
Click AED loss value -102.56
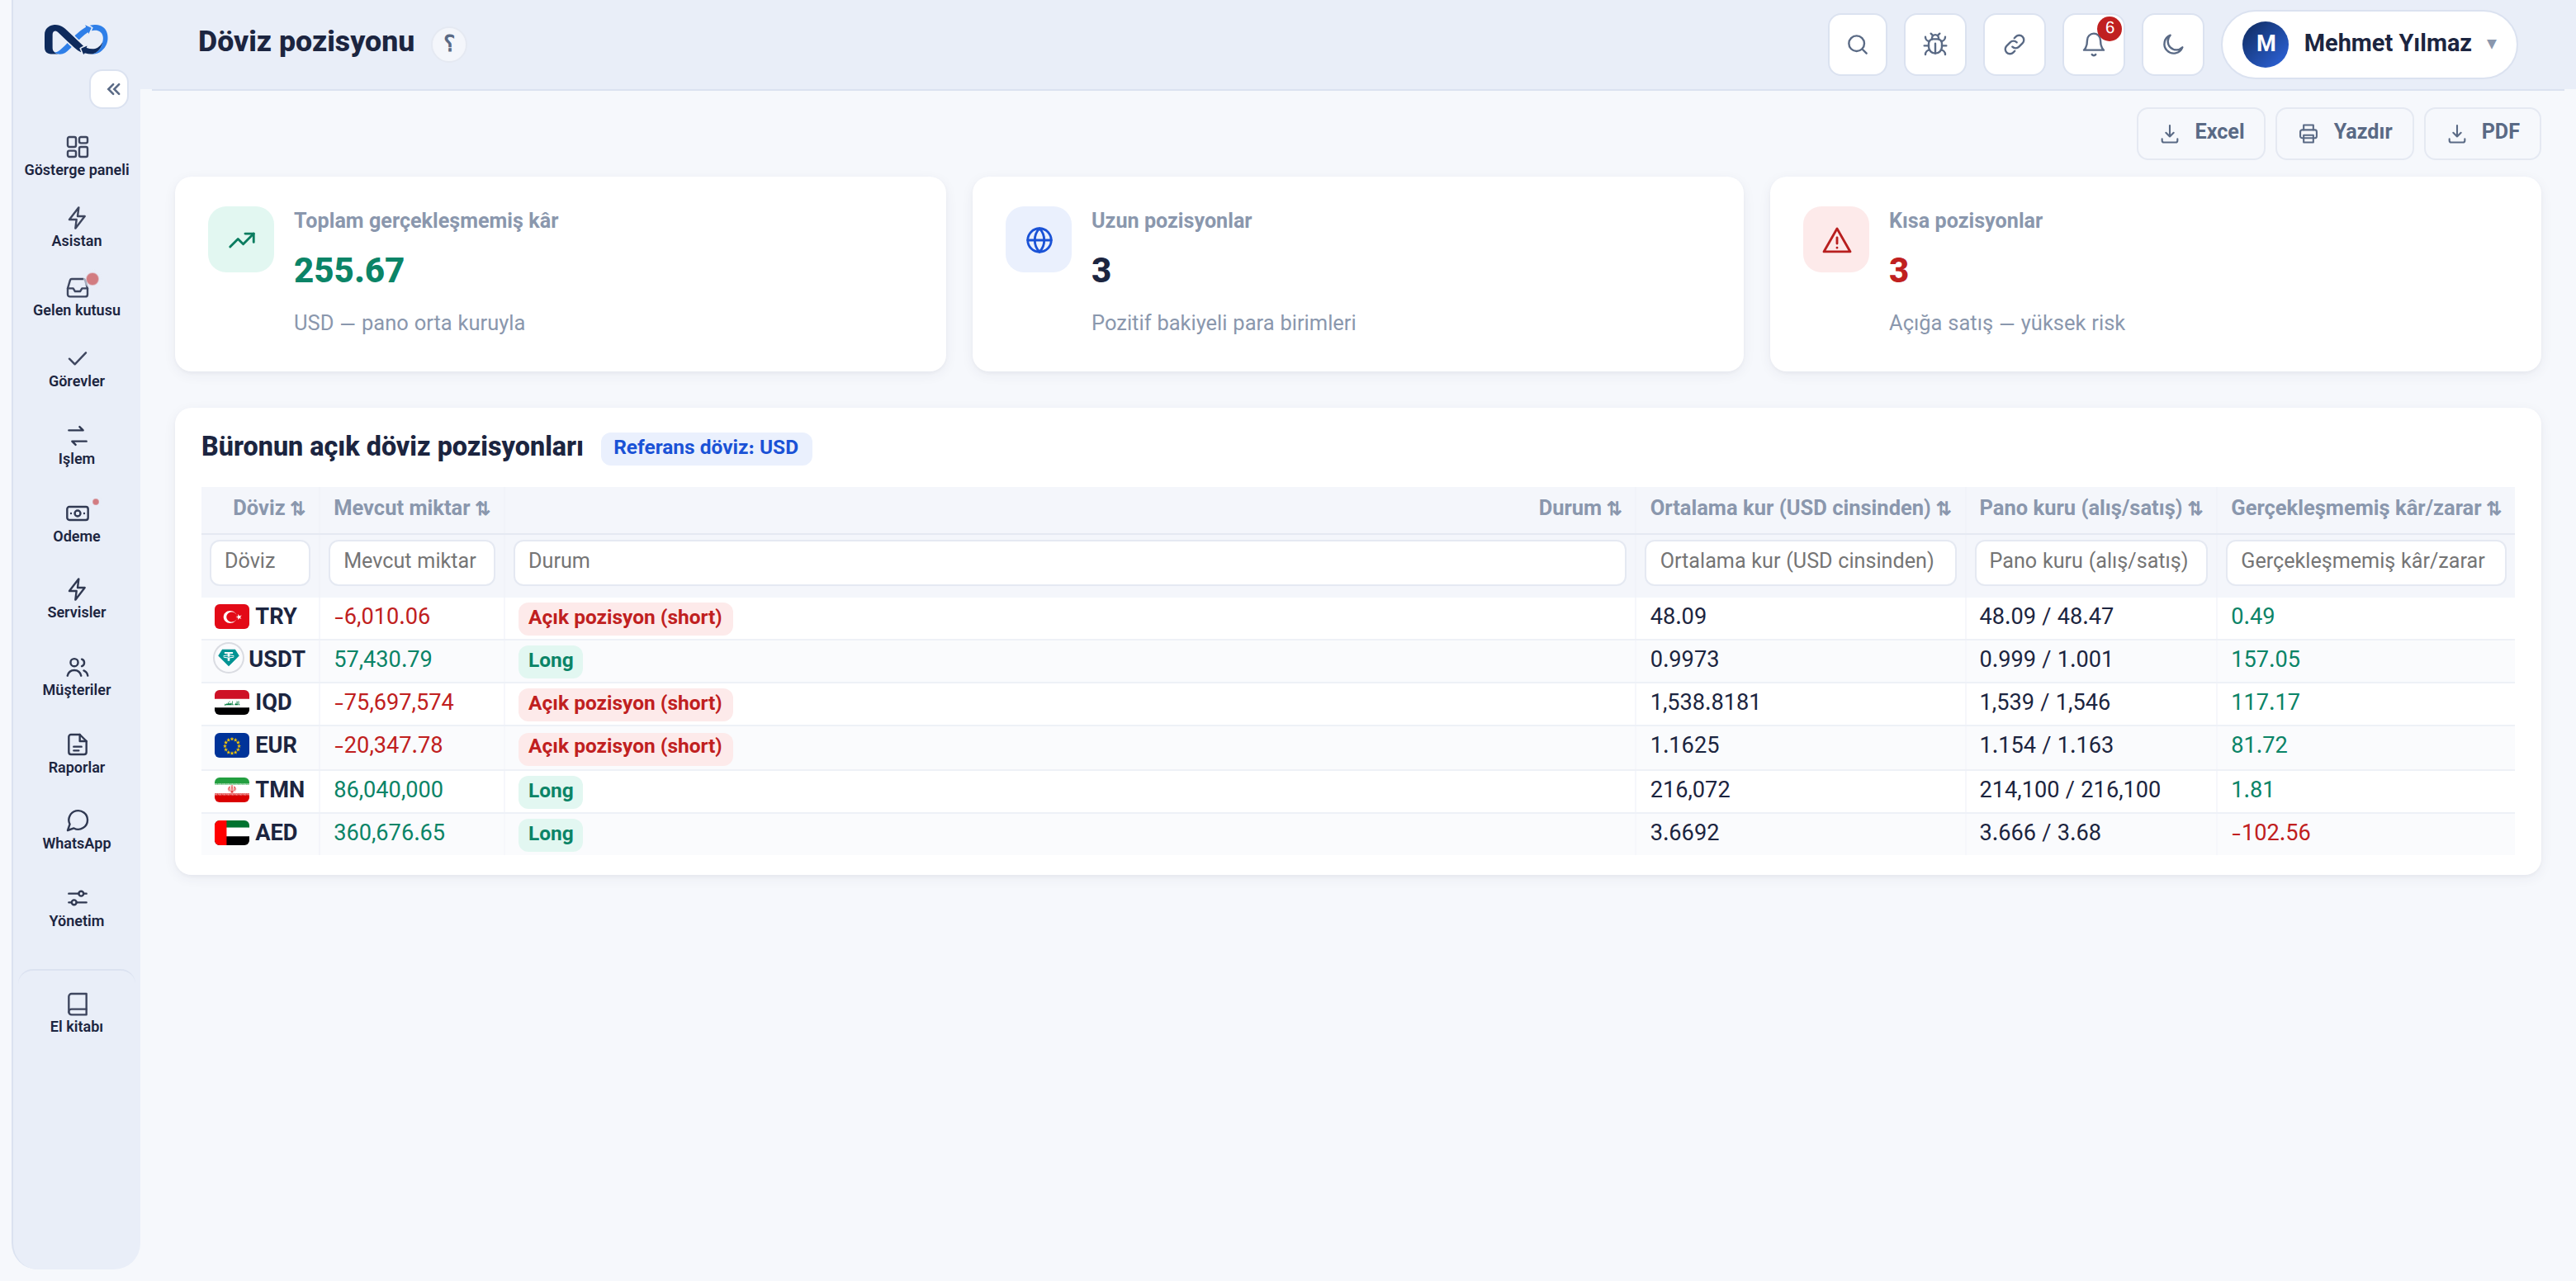pyautogui.click(x=2270, y=833)
